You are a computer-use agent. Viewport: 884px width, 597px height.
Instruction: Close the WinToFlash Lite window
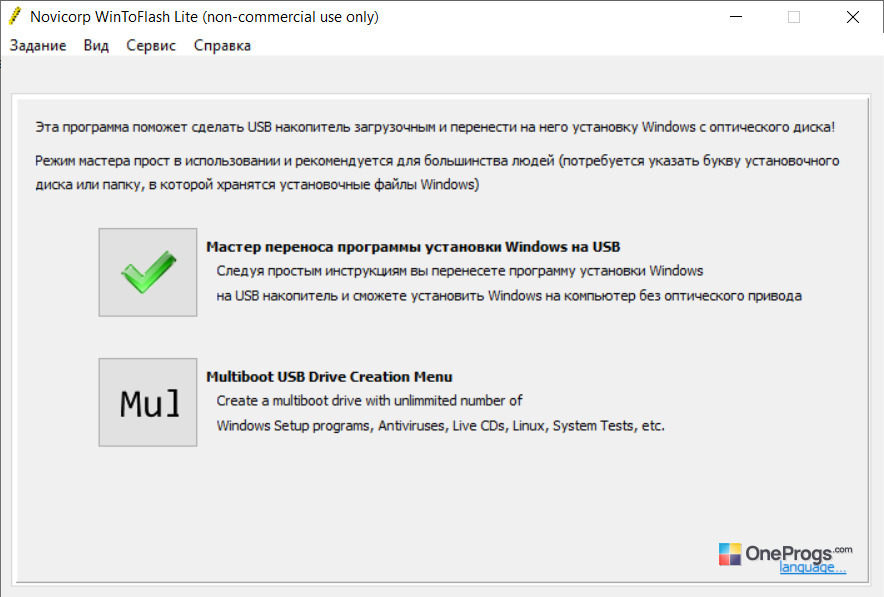tap(852, 17)
